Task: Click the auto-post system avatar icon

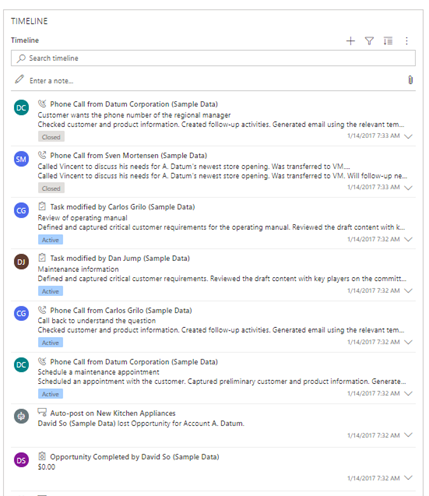Action: [x=21, y=416]
